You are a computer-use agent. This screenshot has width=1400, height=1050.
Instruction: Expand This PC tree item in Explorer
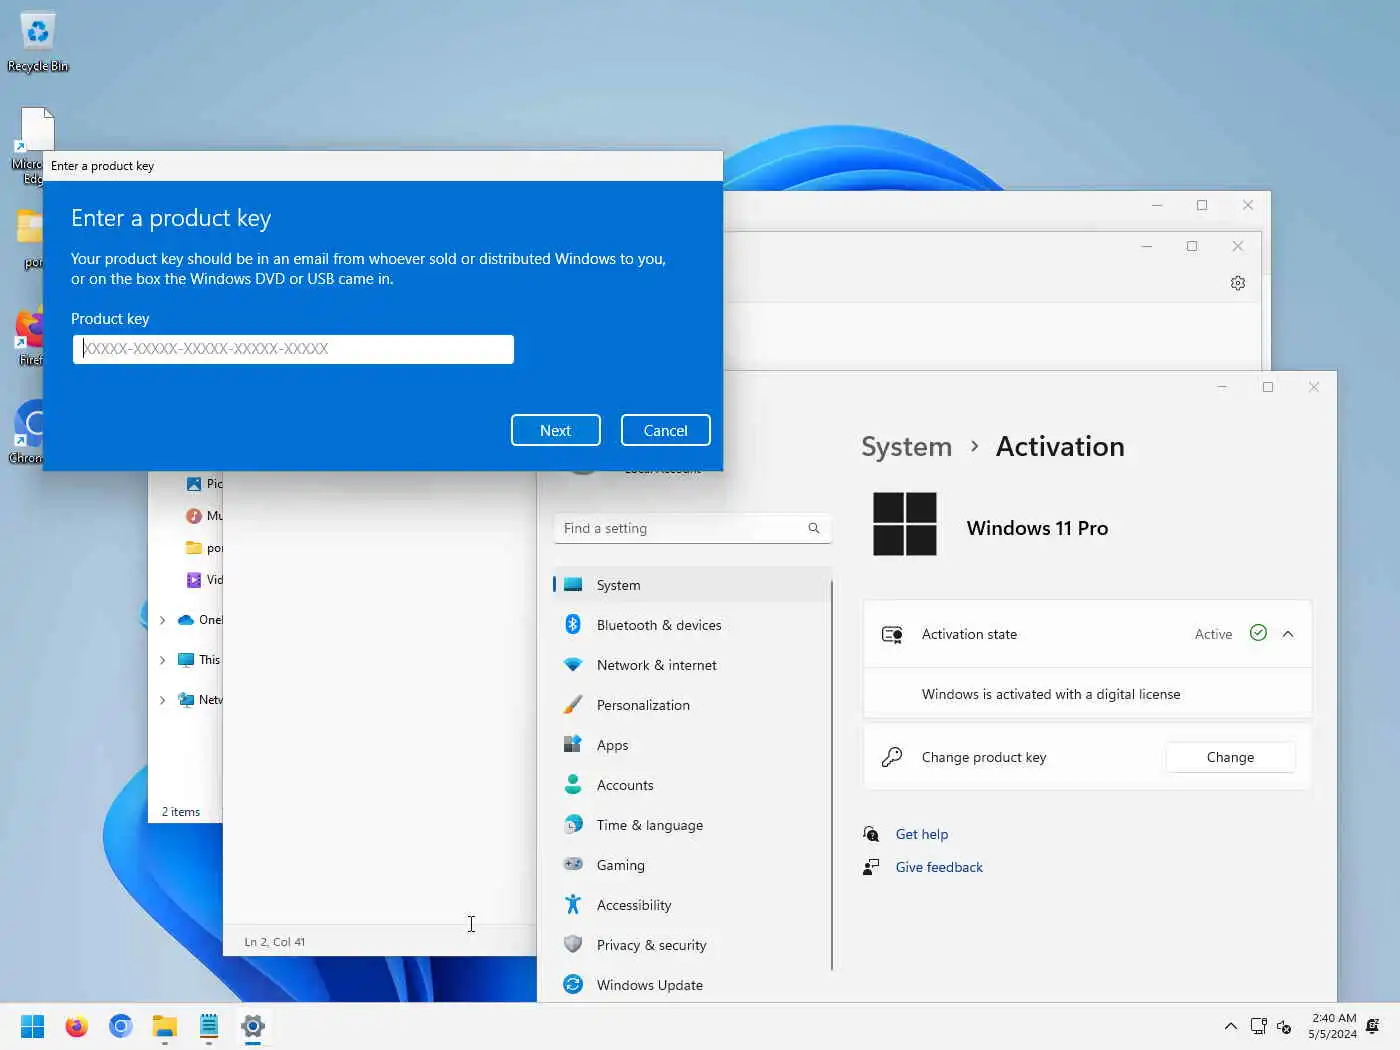[x=163, y=660]
